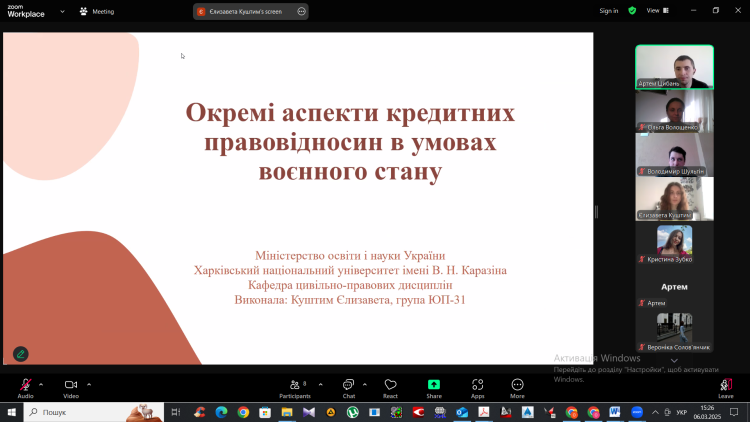Open Microsoft Word from the taskbar

[615, 412]
